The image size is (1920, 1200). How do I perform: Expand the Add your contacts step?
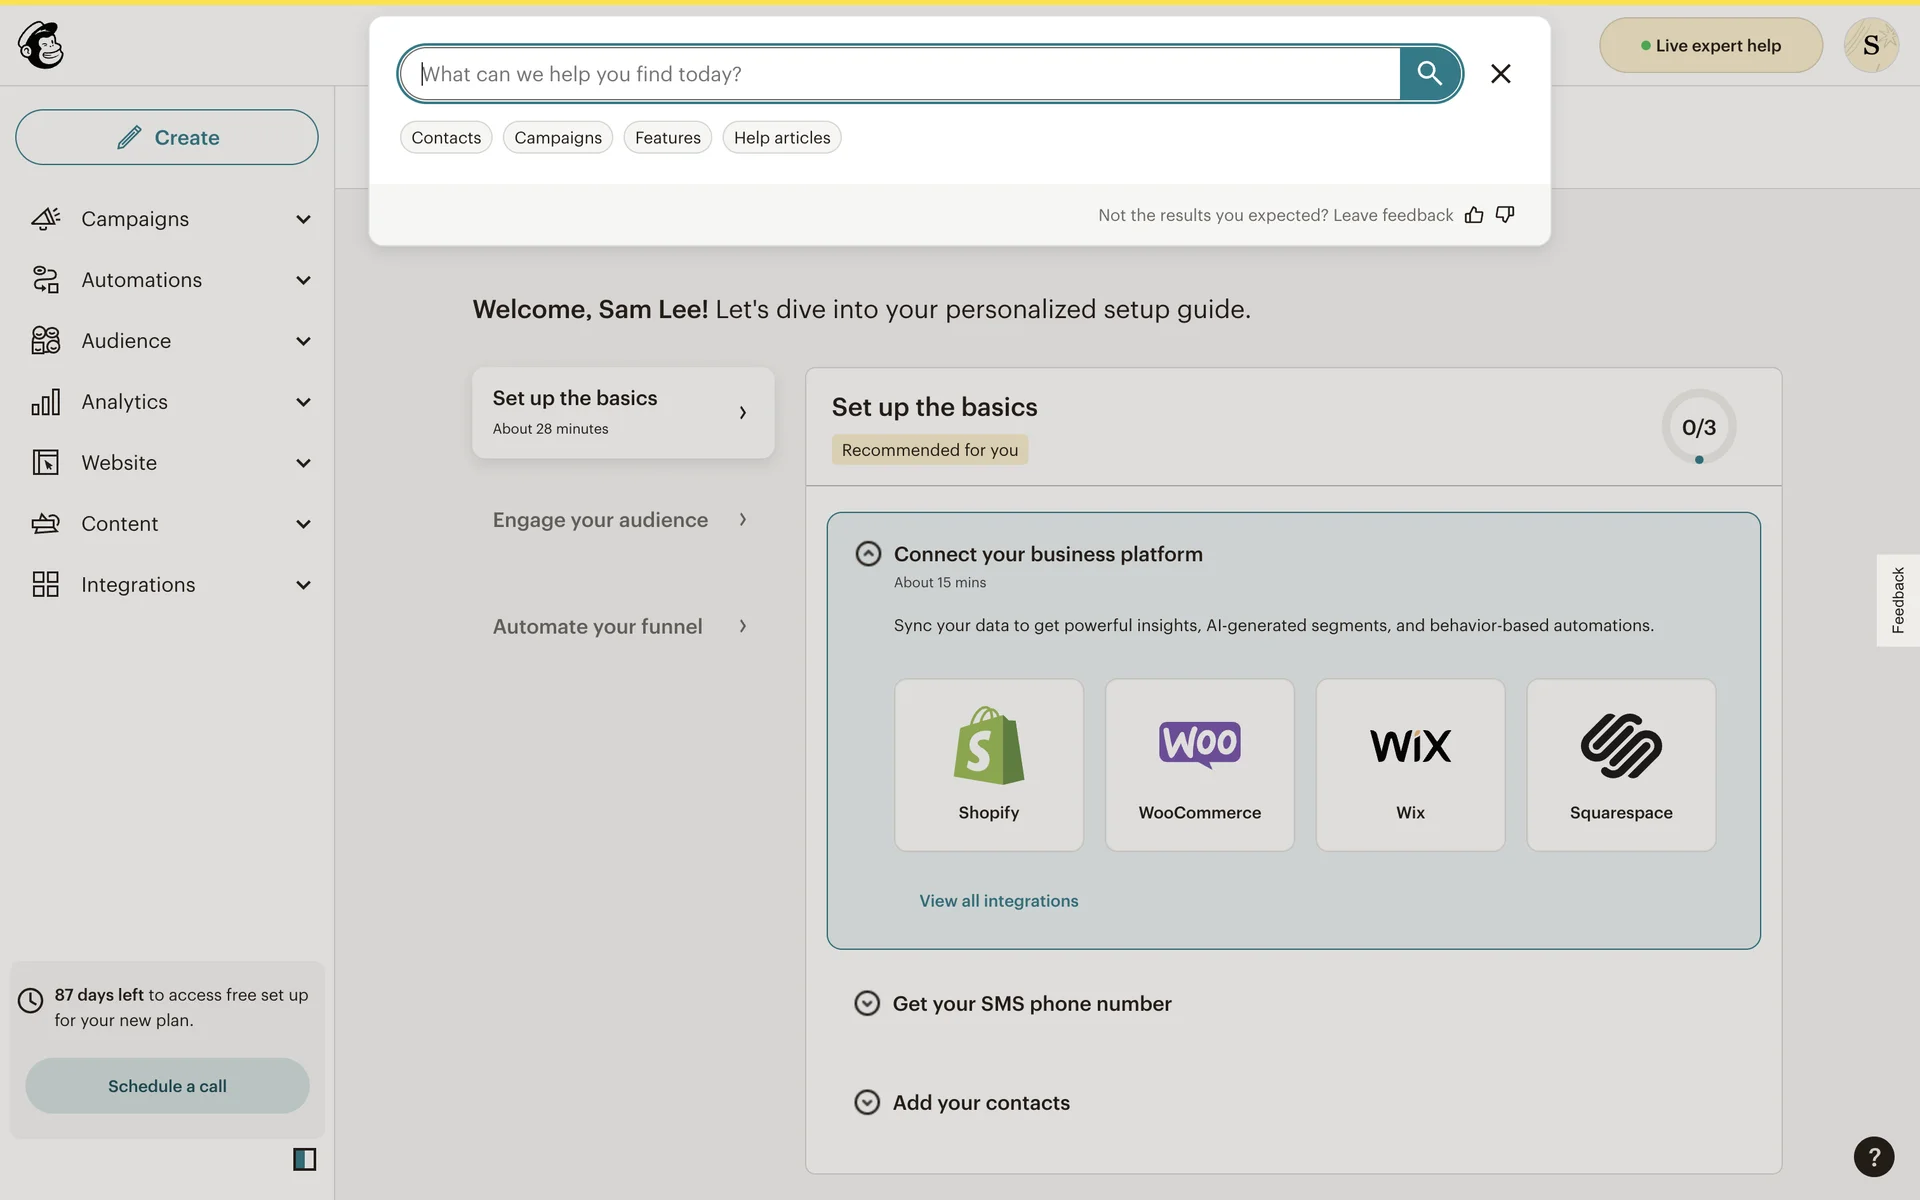click(x=867, y=1102)
